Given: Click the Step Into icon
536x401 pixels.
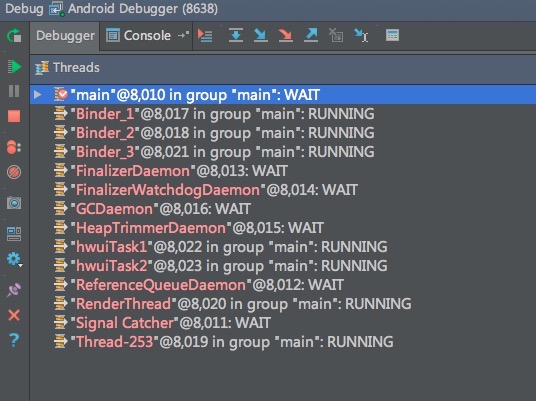Looking at the screenshot, I should click(x=261, y=35).
